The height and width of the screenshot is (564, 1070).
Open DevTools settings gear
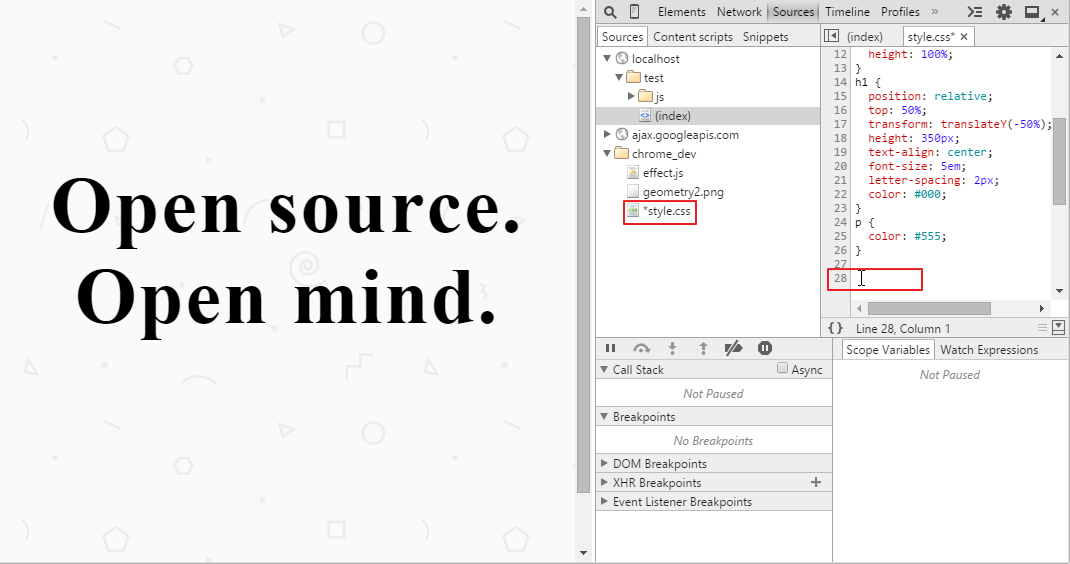[1004, 12]
